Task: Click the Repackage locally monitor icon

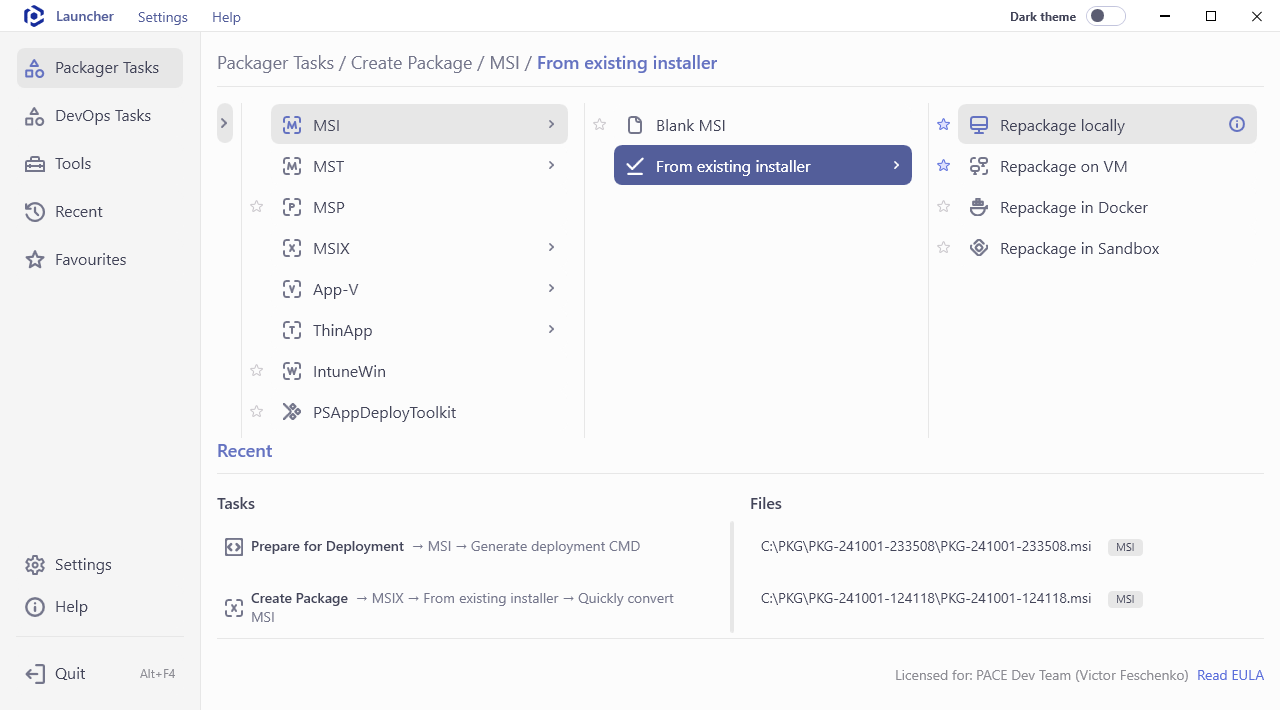Action: point(979,125)
